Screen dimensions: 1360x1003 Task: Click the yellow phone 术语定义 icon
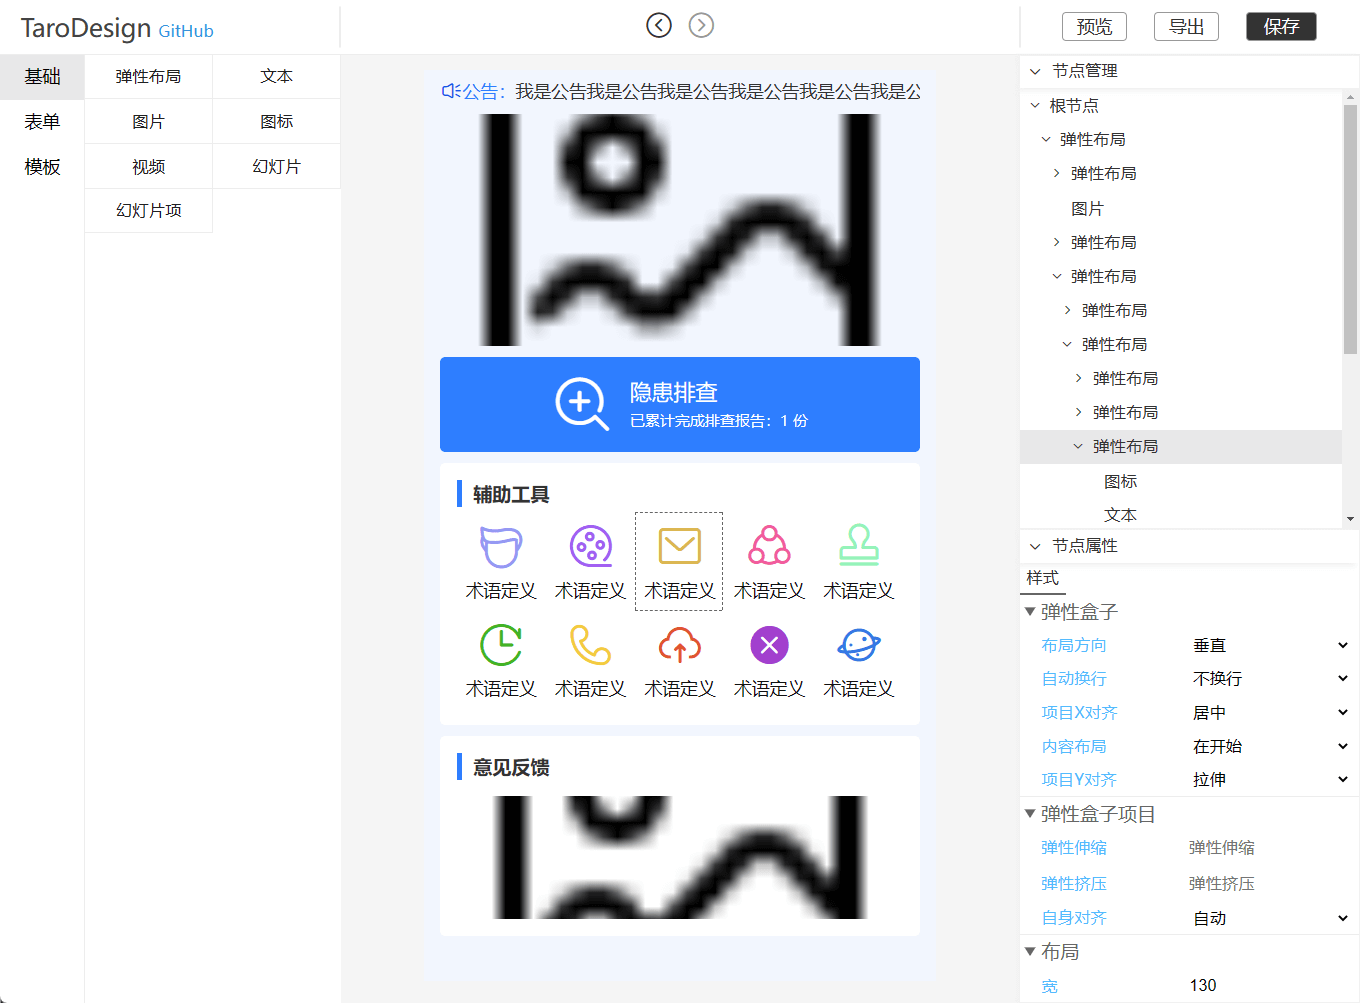pos(590,645)
